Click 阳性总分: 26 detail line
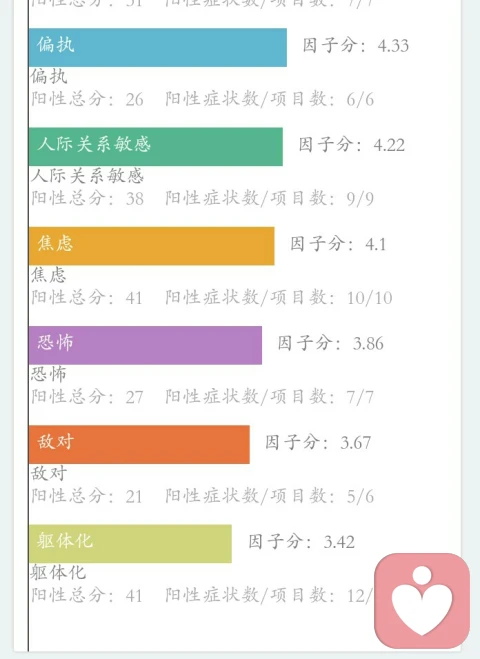Screen dimensions: 480x659 [87, 99]
